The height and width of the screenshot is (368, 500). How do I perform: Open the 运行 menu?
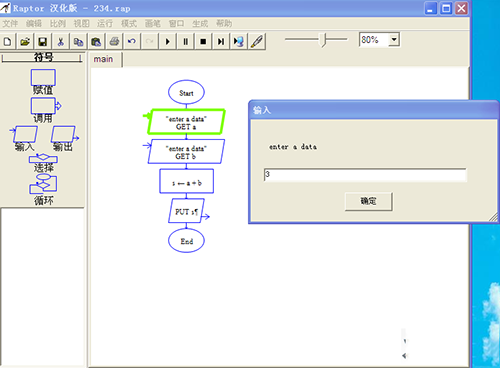coord(105,24)
